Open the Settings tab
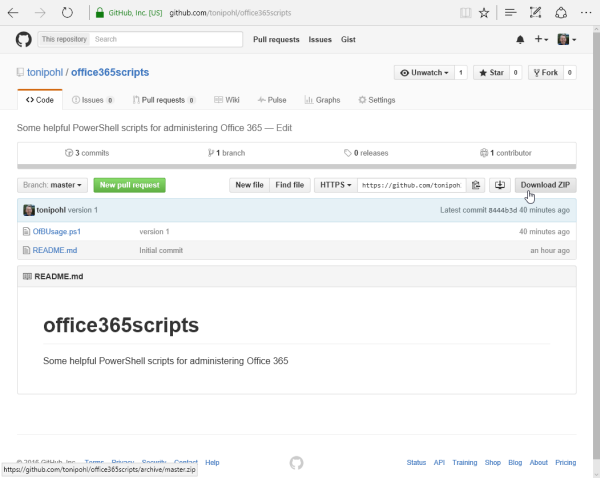 377,100
